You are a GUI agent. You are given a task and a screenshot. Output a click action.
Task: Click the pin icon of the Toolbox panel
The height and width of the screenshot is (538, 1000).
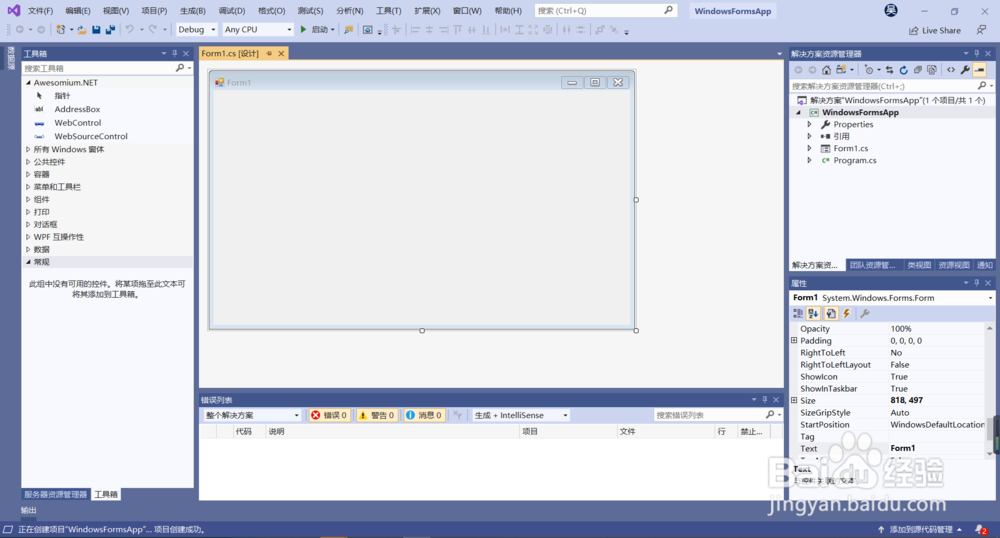(x=175, y=54)
